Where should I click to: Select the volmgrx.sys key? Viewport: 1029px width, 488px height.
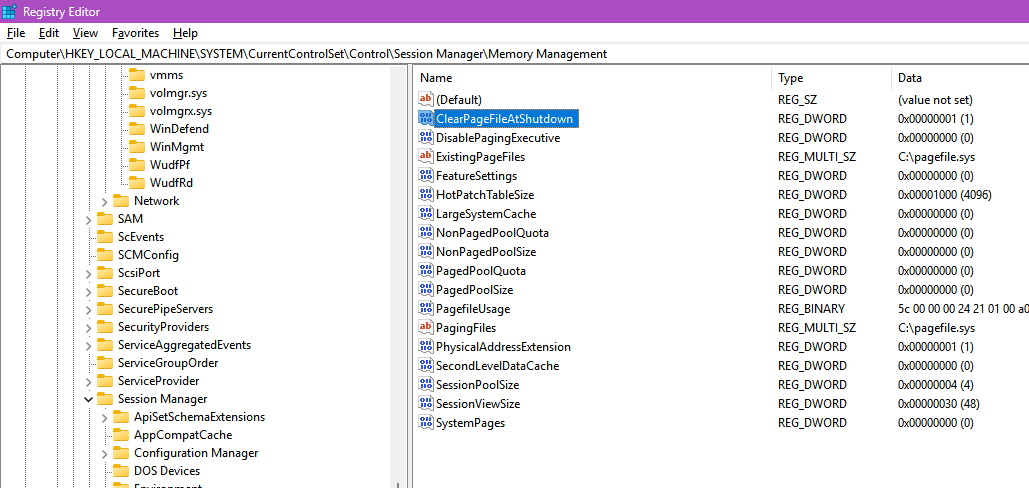(180, 111)
